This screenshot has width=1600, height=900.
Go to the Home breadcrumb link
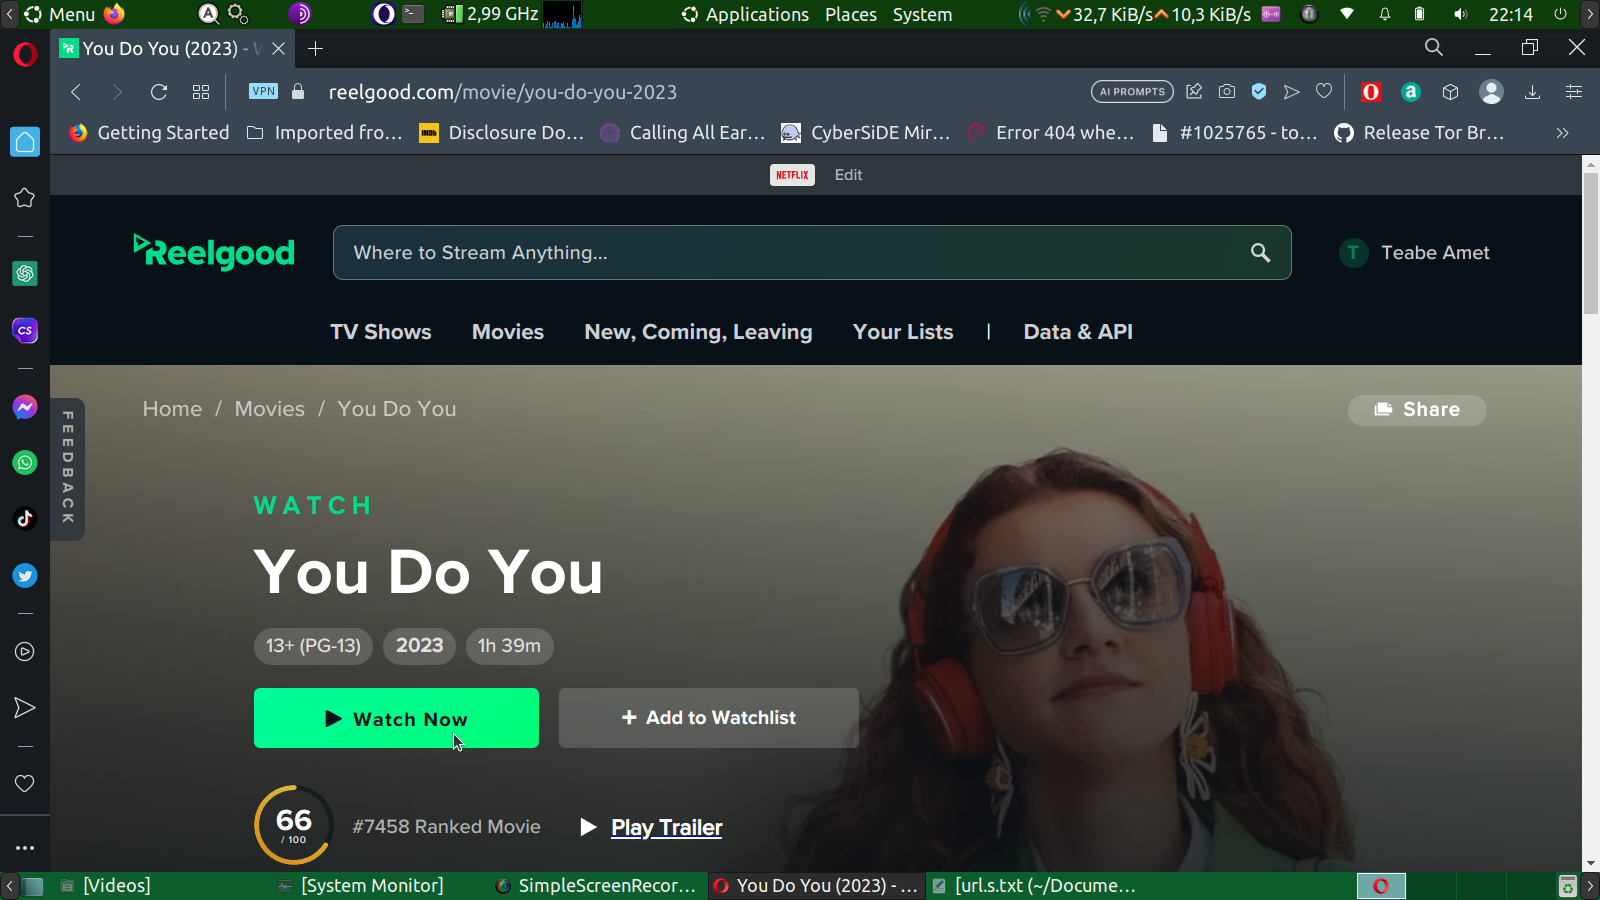(172, 409)
